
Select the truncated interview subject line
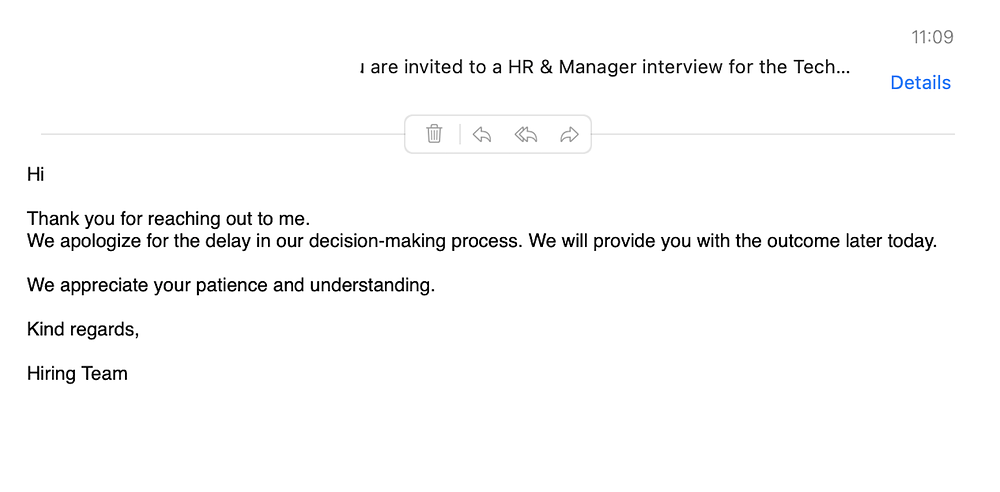click(x=605, y=67)
